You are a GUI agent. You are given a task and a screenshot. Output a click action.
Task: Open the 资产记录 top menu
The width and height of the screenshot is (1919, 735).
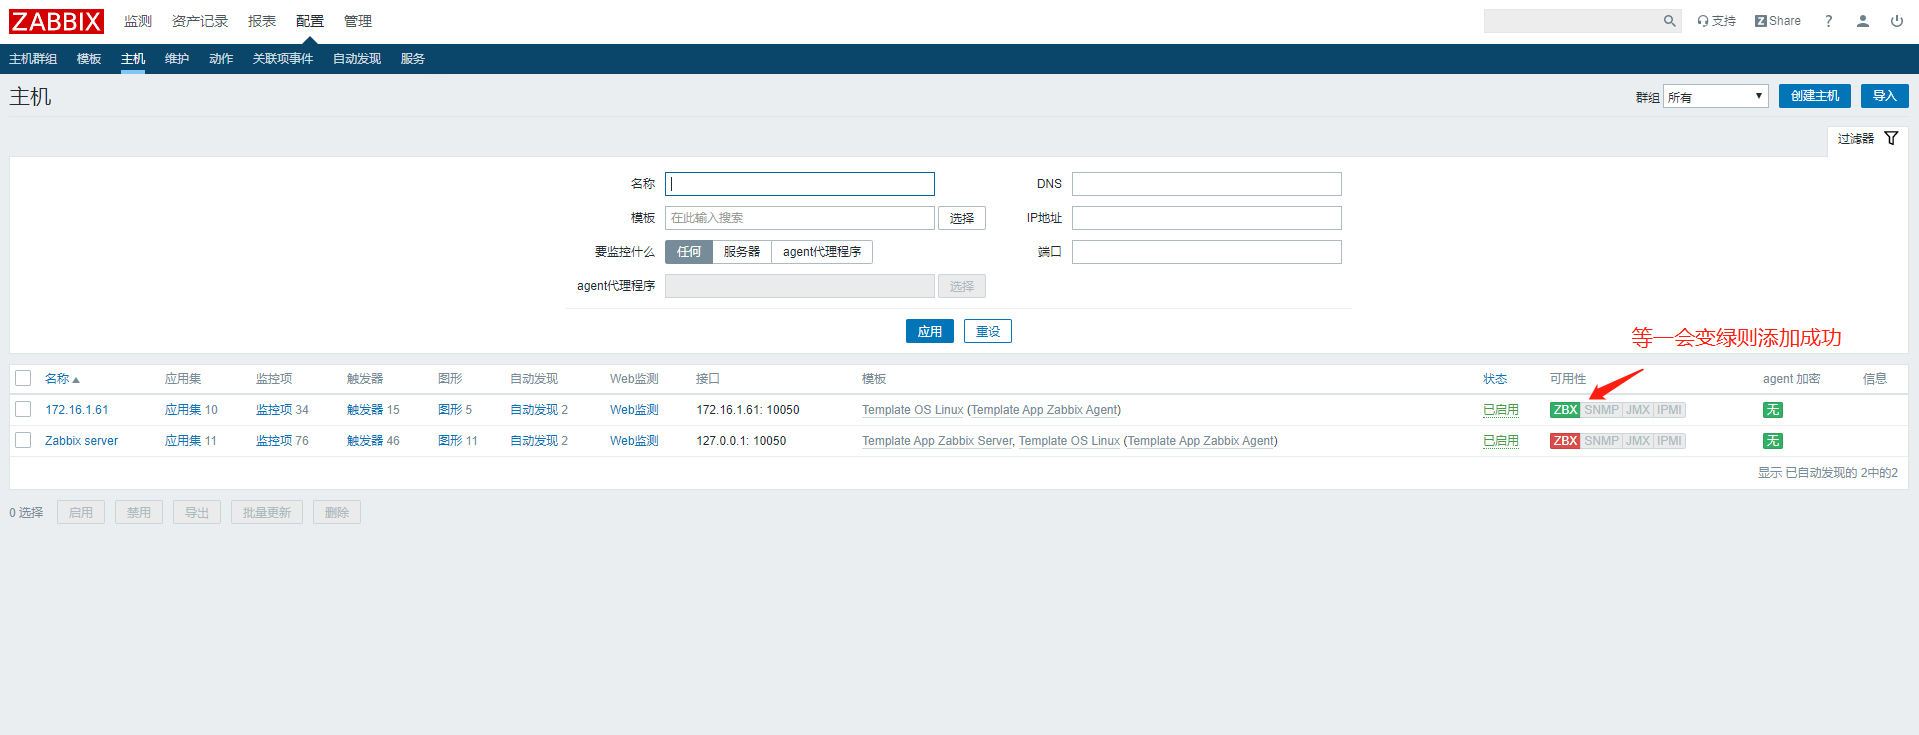(200, 21)
